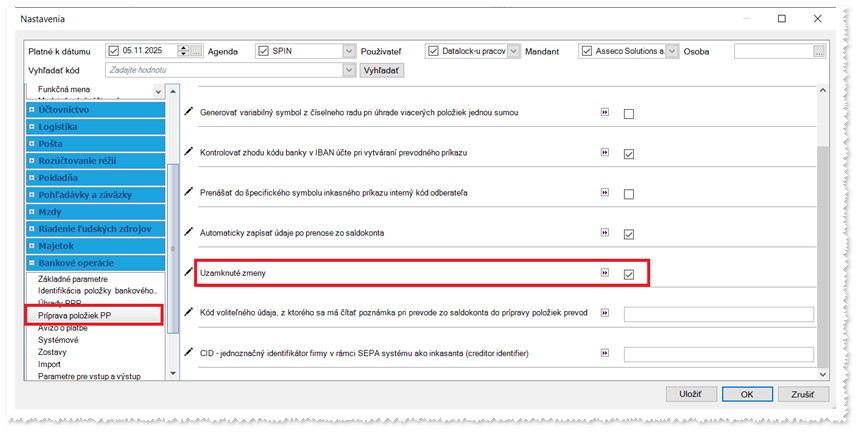Click the right panel vertical scrollbar
The width and height of the screenshot is (861, 435).
point(823,230)
